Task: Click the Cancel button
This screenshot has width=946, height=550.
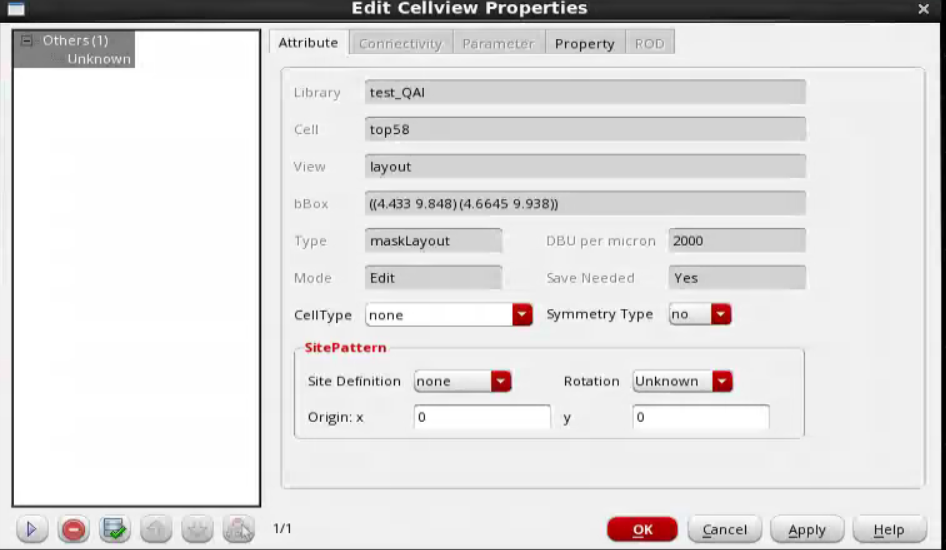Action: [724, 530]
